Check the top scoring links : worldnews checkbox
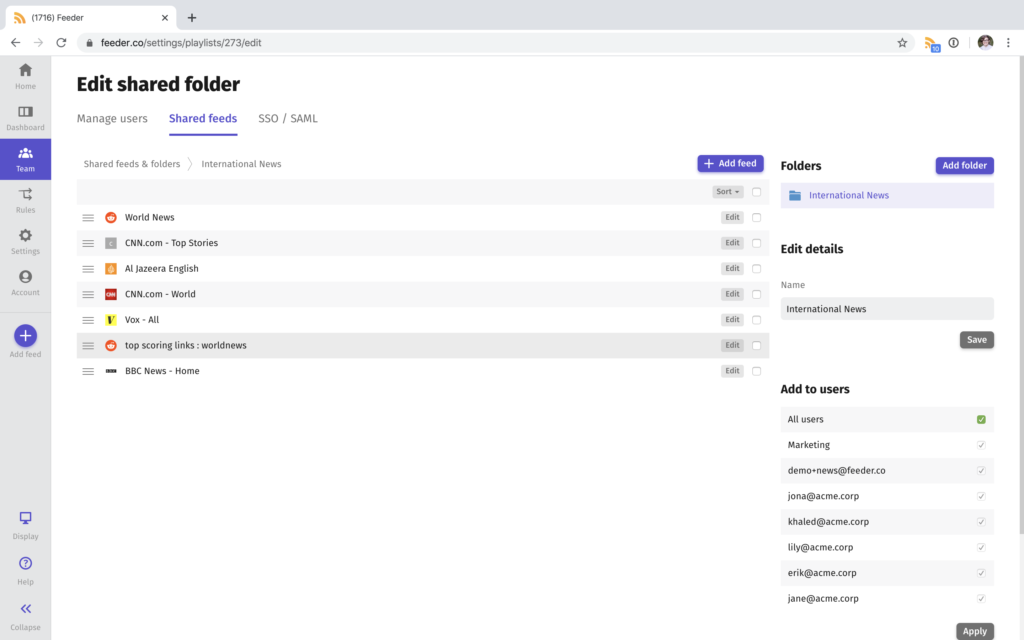Screen dimensions: 1024x640 click(756, 345)
